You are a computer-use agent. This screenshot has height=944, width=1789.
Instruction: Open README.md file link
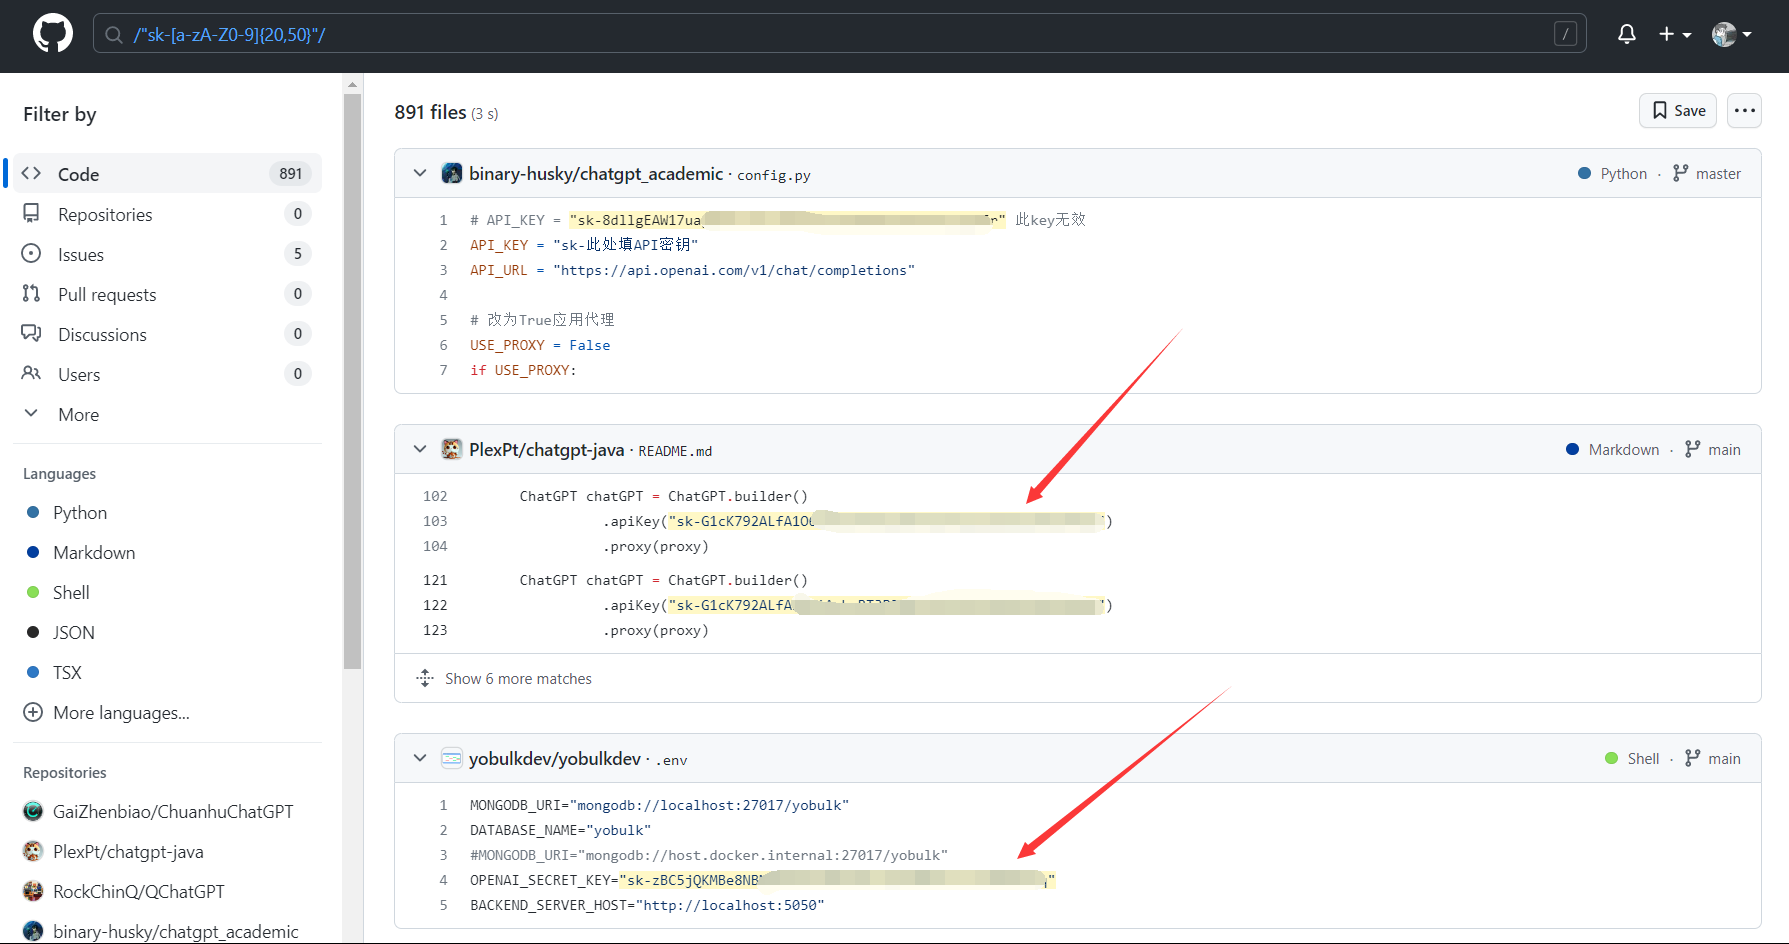tap(675, 451)
